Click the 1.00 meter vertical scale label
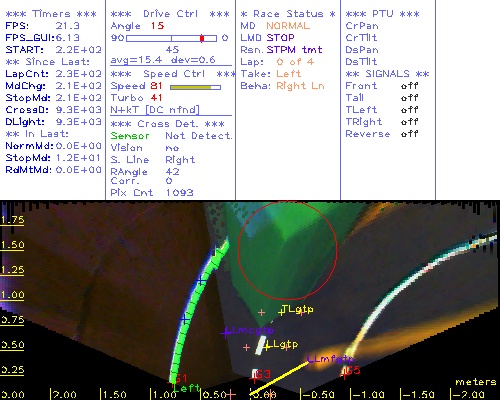500x400 pixels. (x=12, y=295)
